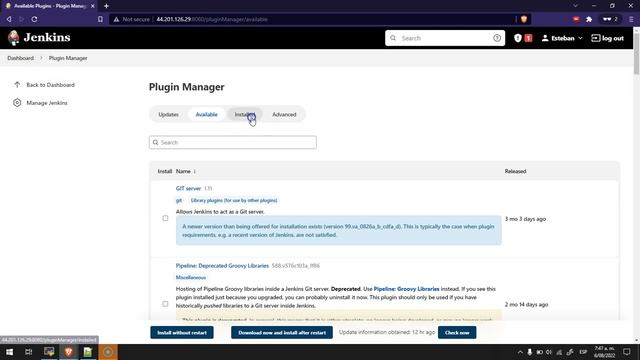640x360 pixels.
Task: Reload the page with refresh icon
Action: pos(34,19)
